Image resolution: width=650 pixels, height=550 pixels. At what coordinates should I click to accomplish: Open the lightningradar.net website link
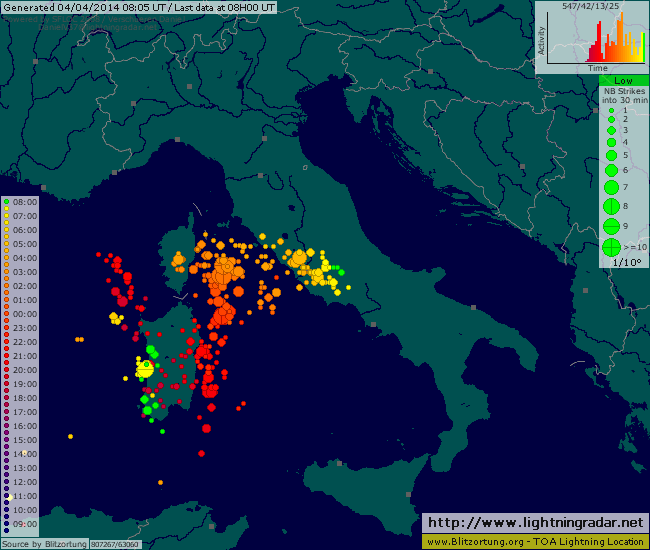[535, 523]
